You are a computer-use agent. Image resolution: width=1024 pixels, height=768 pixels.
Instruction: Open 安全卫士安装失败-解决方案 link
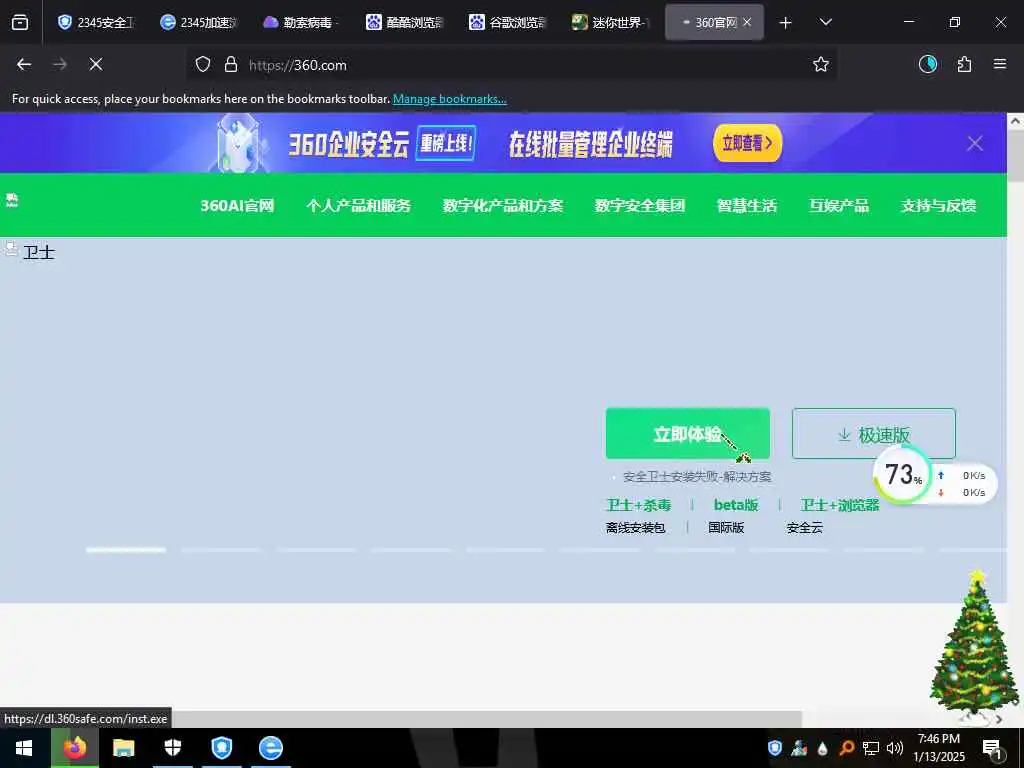tap(697, 477)
